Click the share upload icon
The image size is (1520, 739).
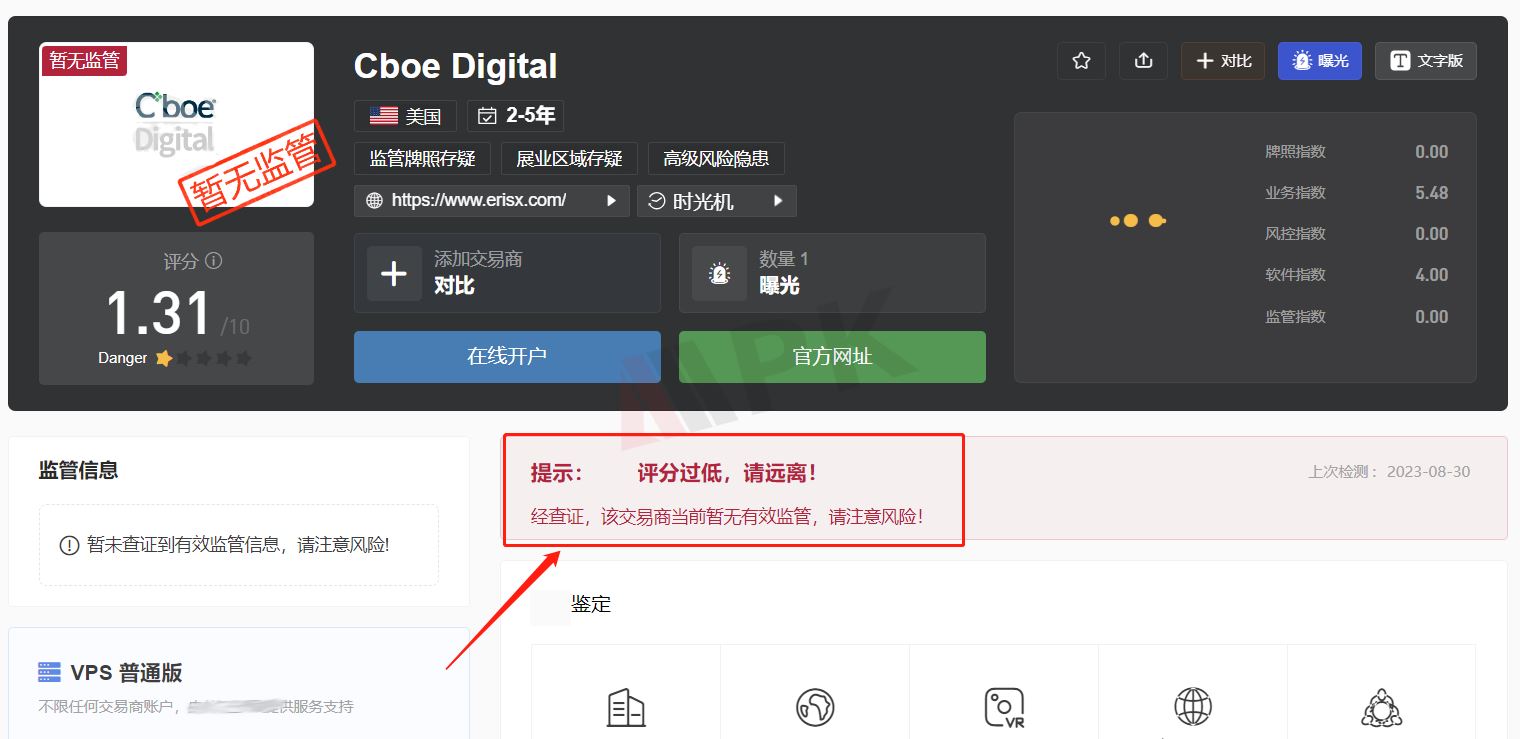pyautogui.click(x=1143, y=61)
